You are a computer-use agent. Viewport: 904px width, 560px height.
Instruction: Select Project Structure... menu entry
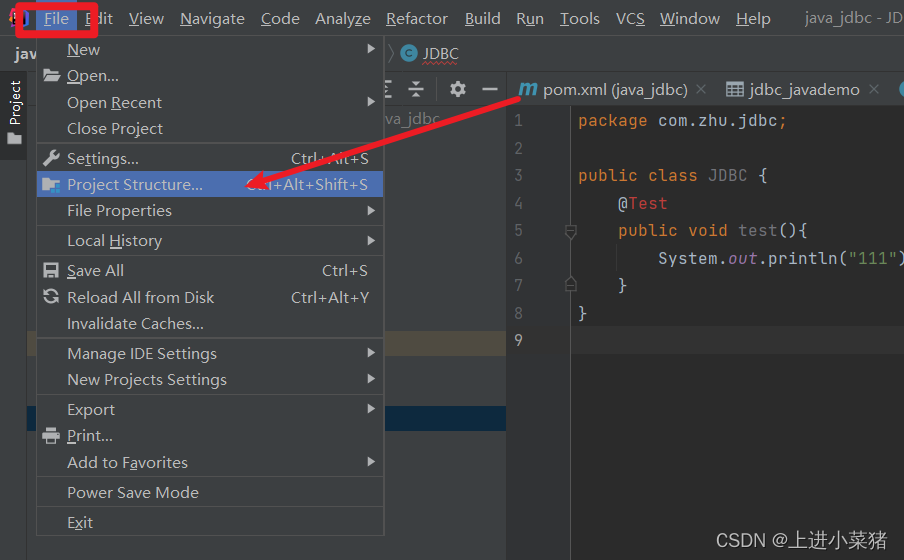210,184
